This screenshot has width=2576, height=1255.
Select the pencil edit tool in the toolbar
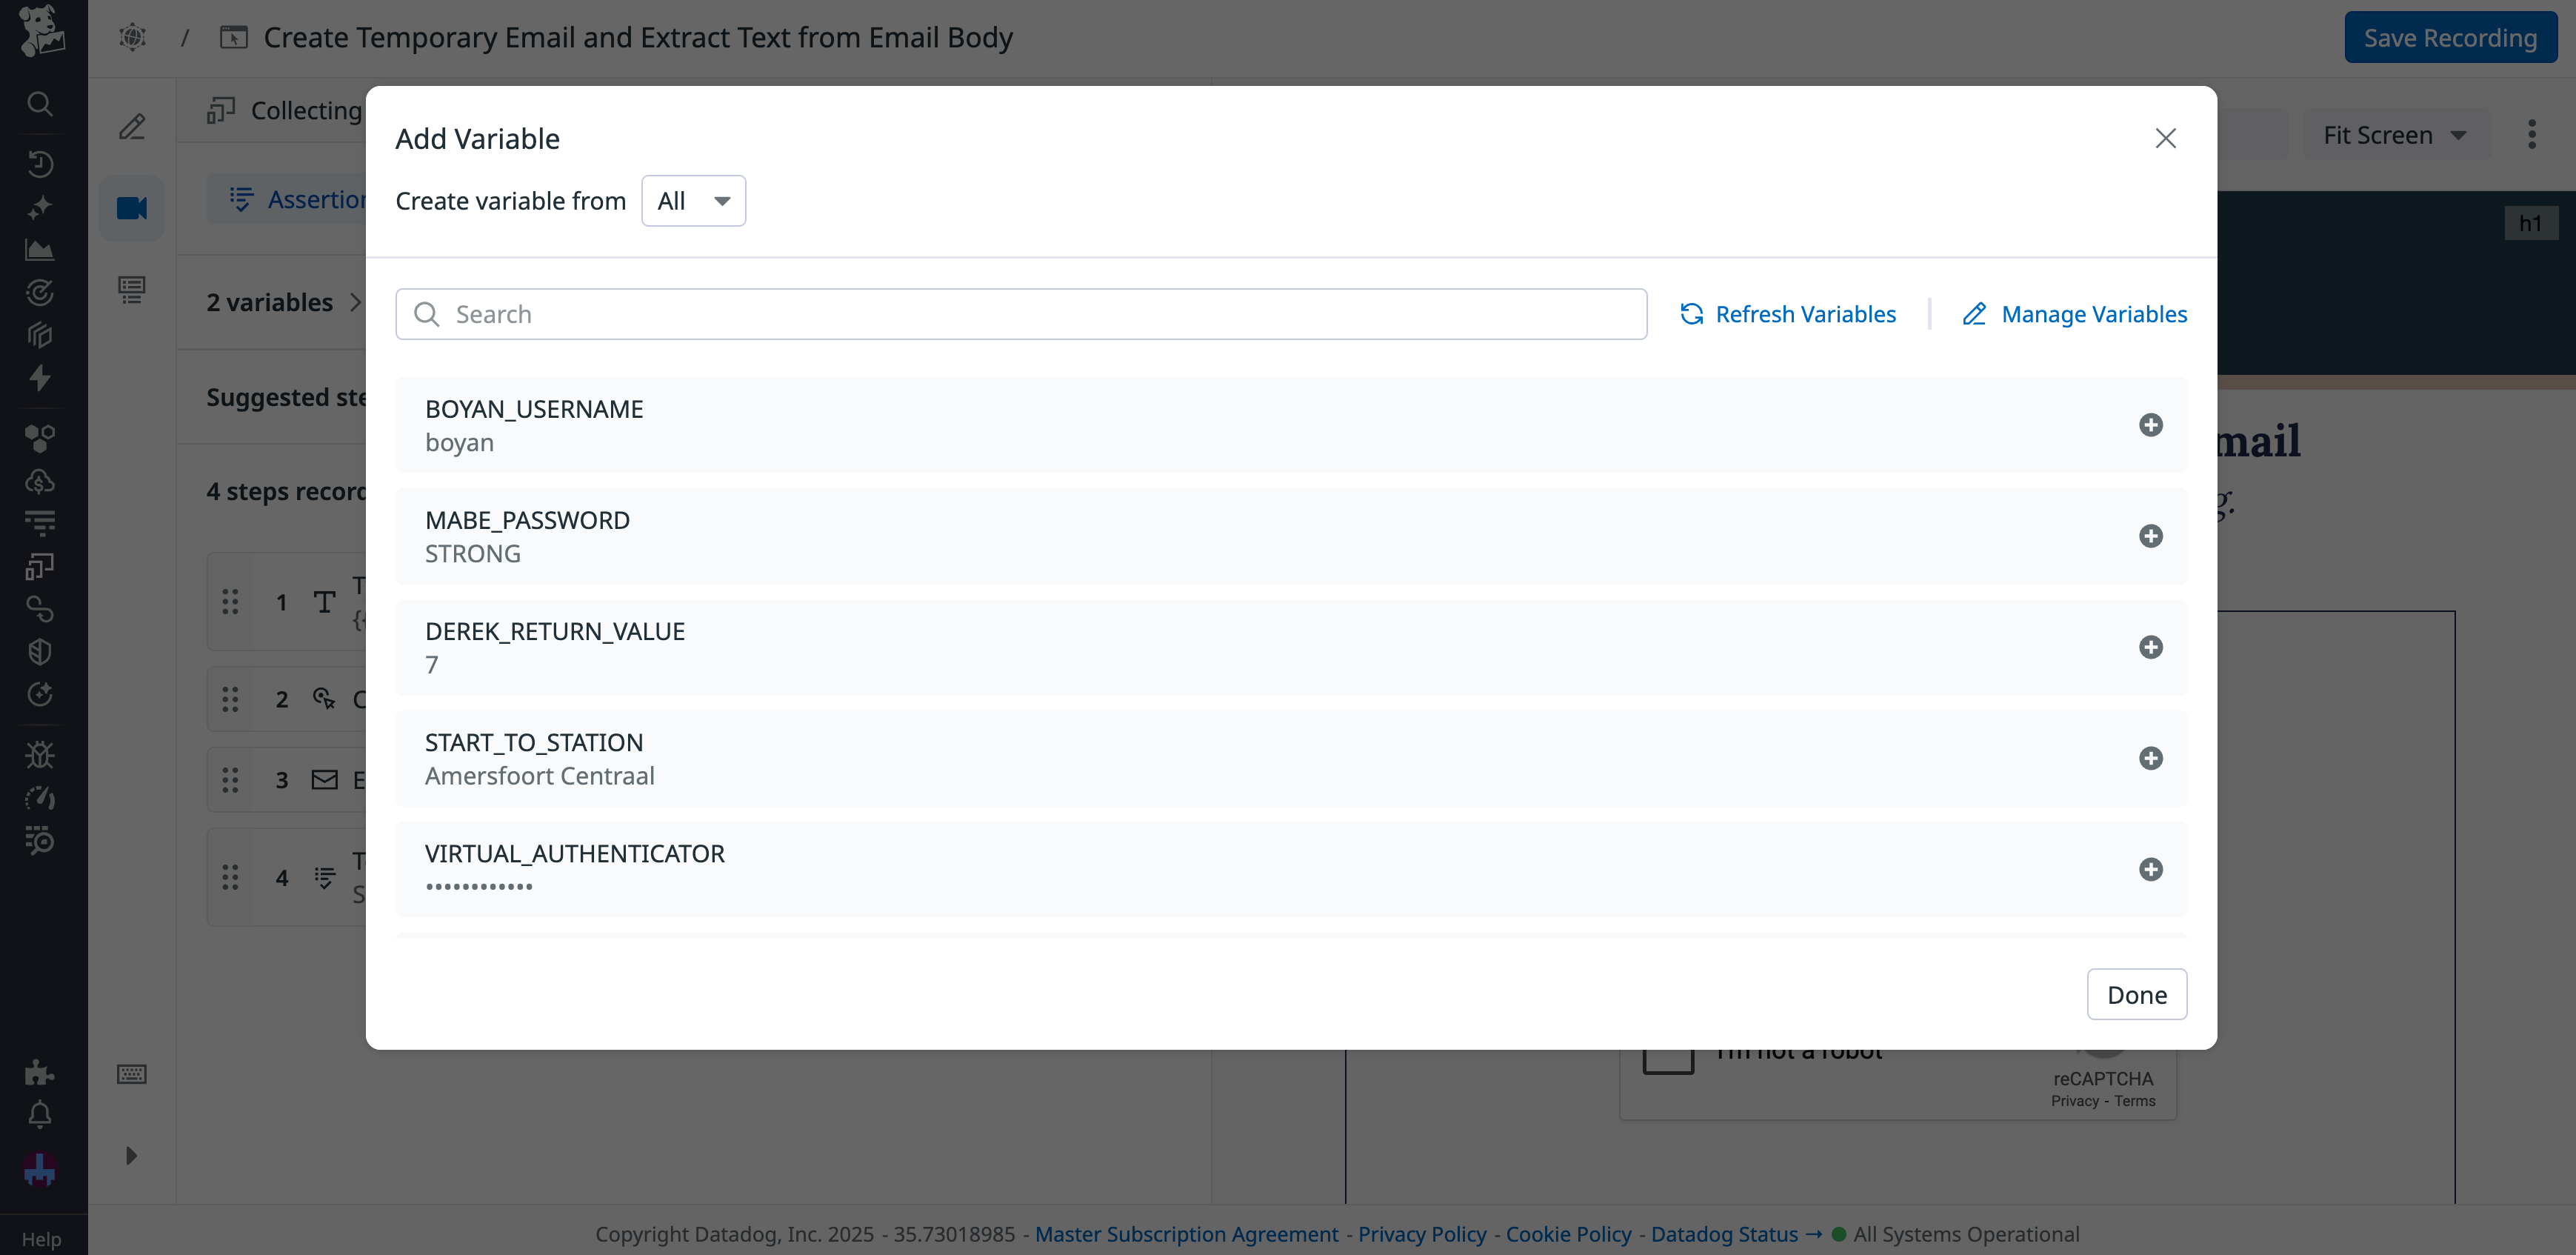(x=133, y=126)
